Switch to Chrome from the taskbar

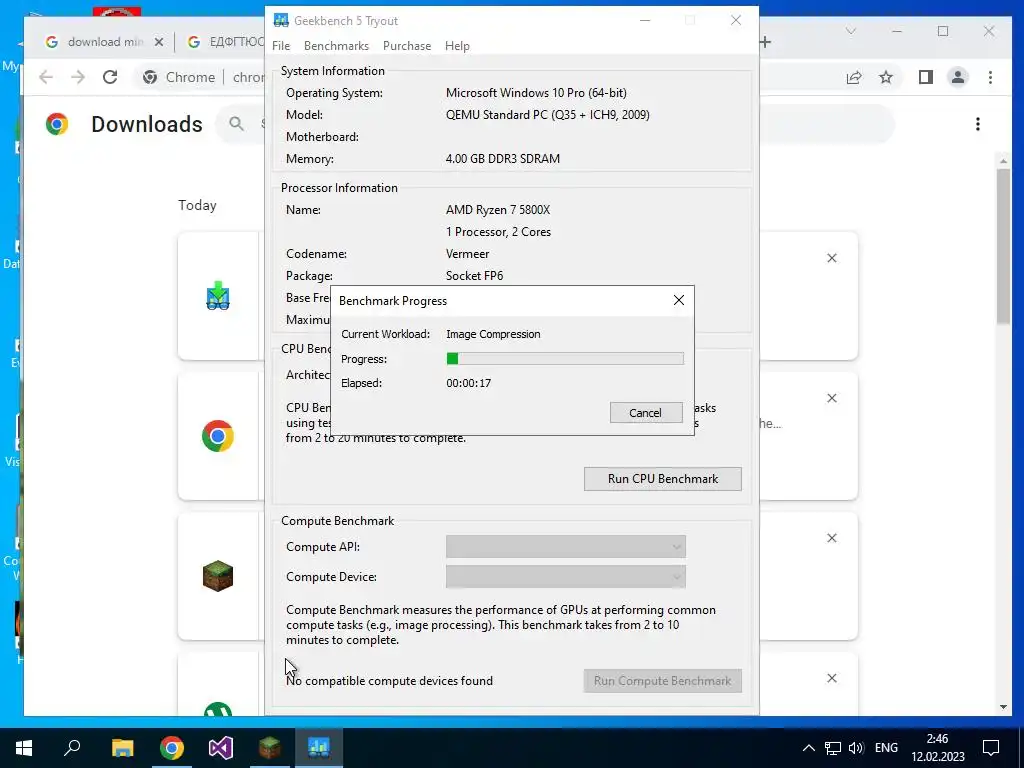coord(172,748)
